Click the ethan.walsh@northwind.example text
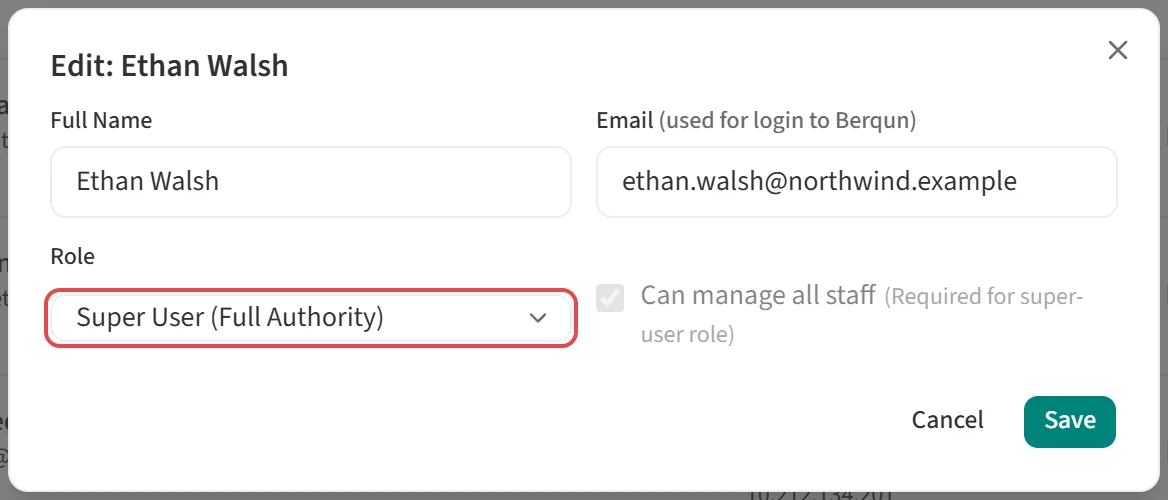 819,181
